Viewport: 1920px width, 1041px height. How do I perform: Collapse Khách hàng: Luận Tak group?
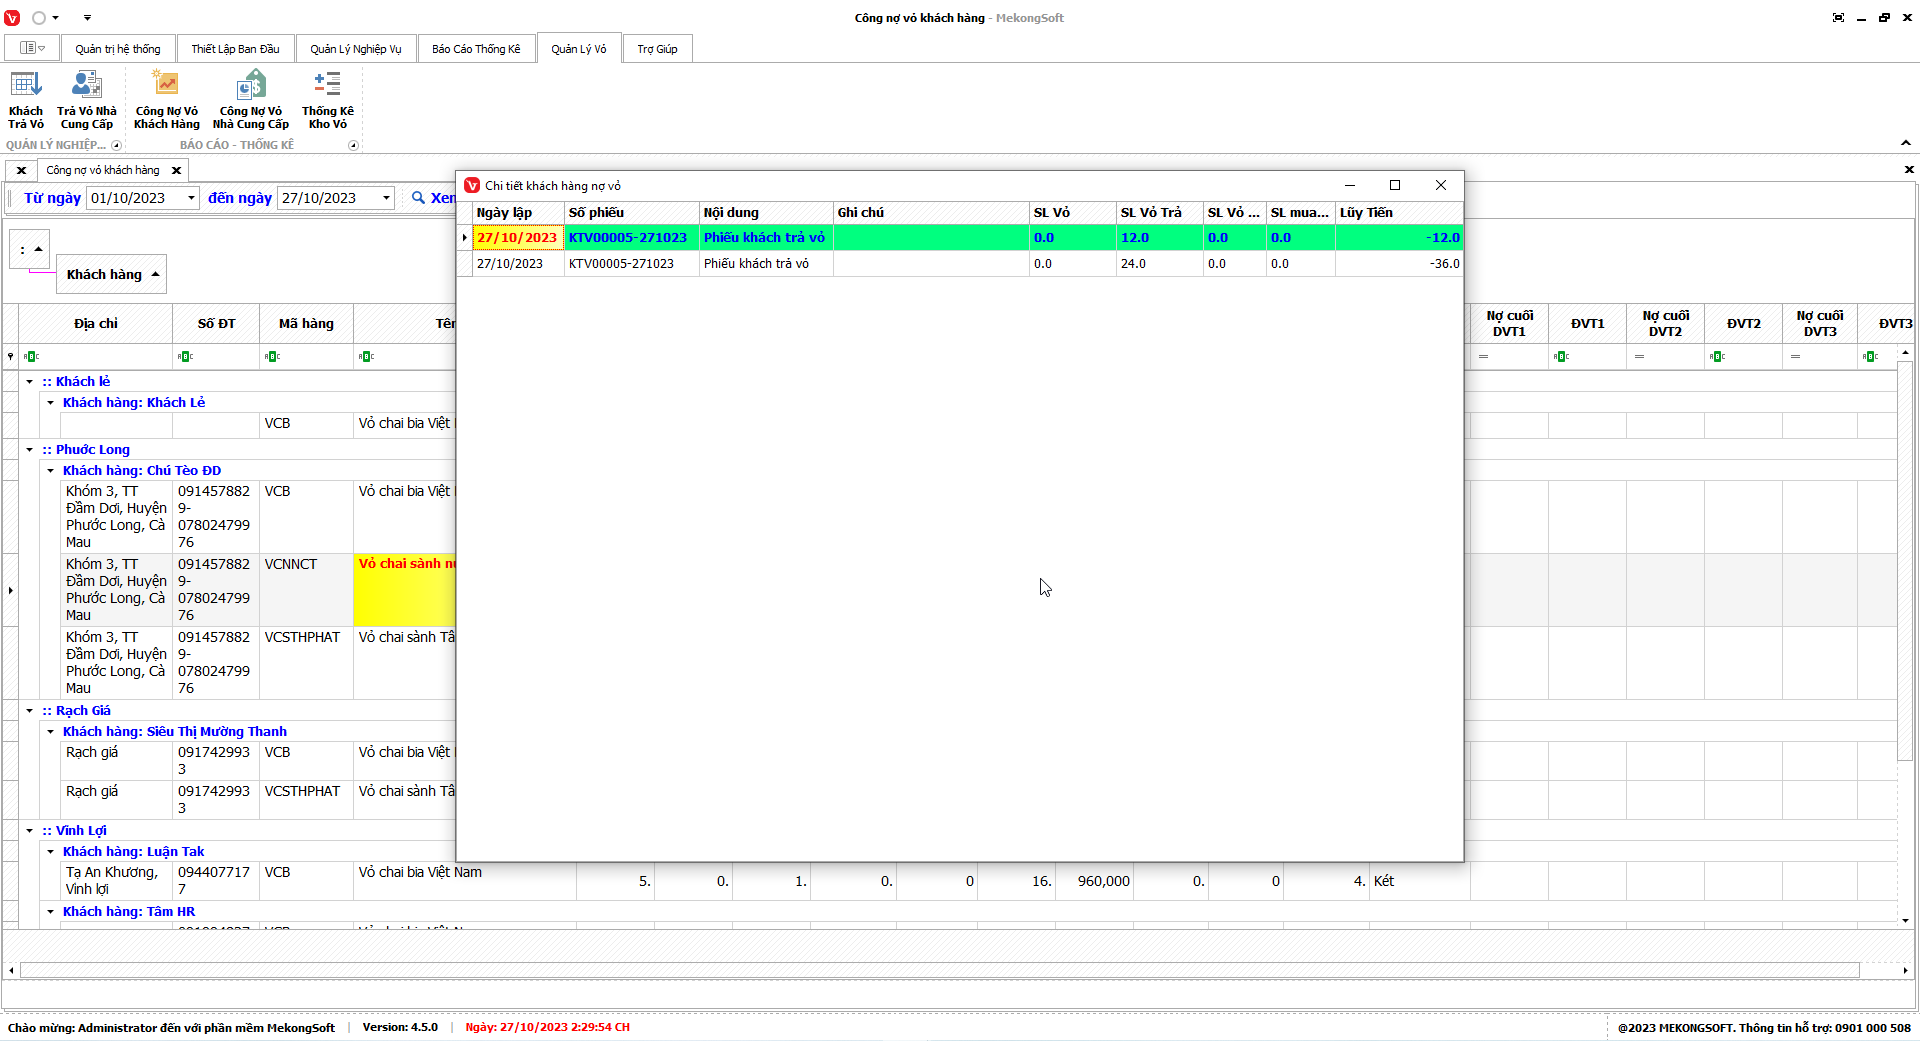(51, 852)
